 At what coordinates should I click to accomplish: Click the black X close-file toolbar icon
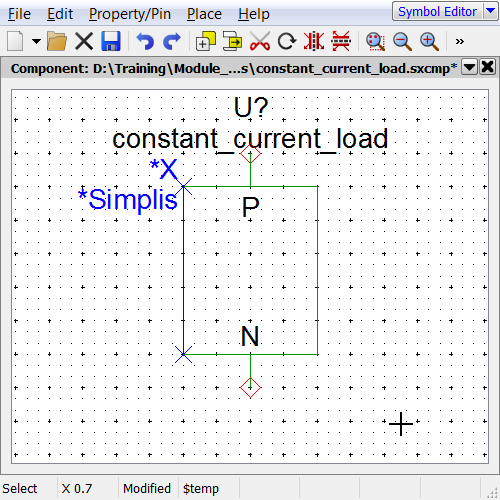point(84,41)
